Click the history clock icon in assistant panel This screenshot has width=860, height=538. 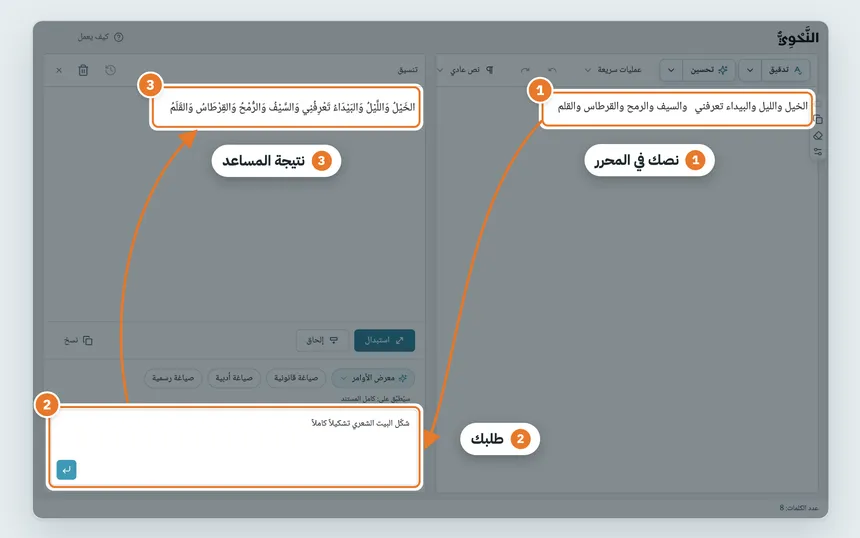110,70
